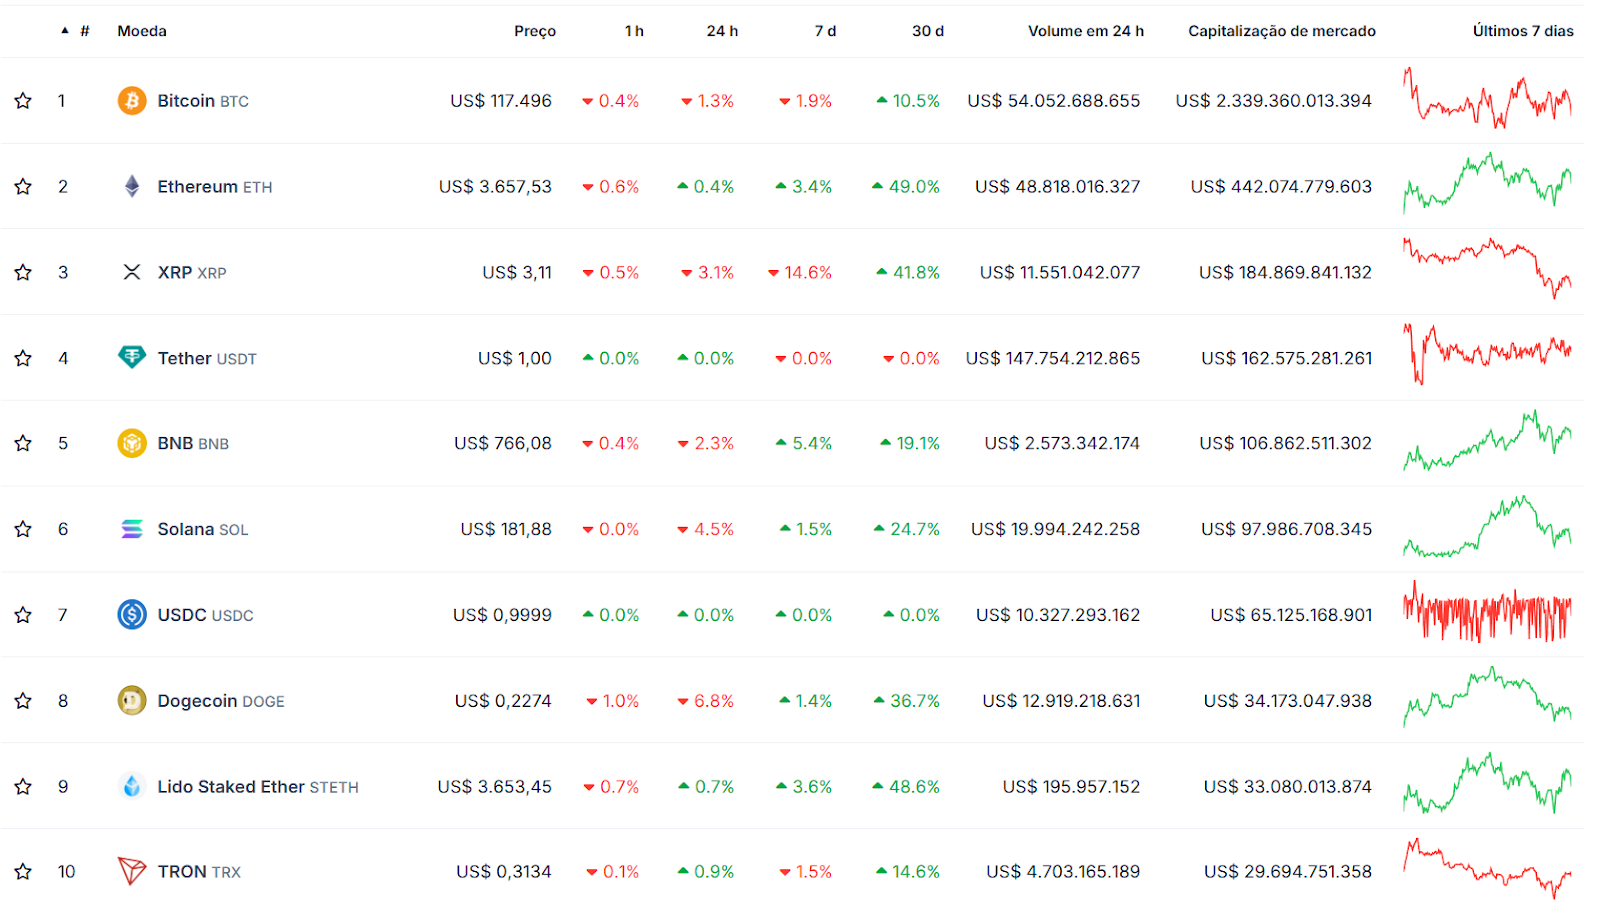
Task: Click the Tether logo icon
Action: tap(132, 357)
